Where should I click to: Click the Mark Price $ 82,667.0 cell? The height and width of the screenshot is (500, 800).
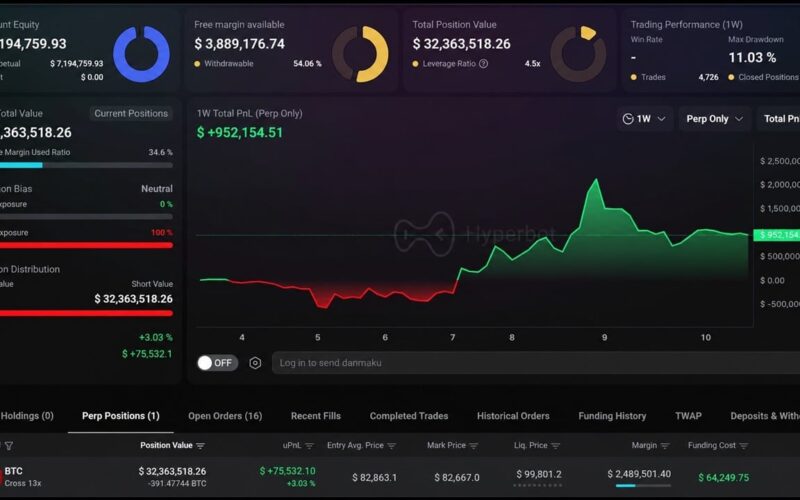[457, 478]
